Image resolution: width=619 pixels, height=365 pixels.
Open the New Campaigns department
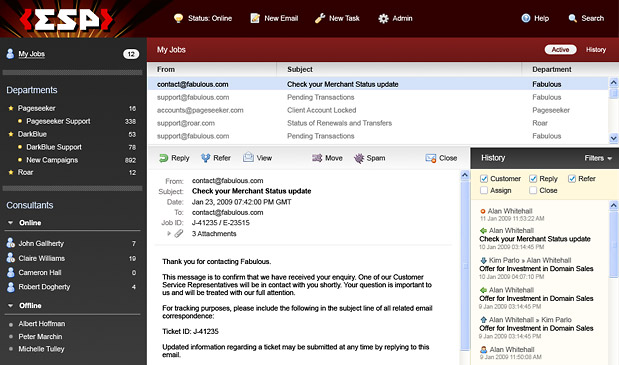[52, 160]
